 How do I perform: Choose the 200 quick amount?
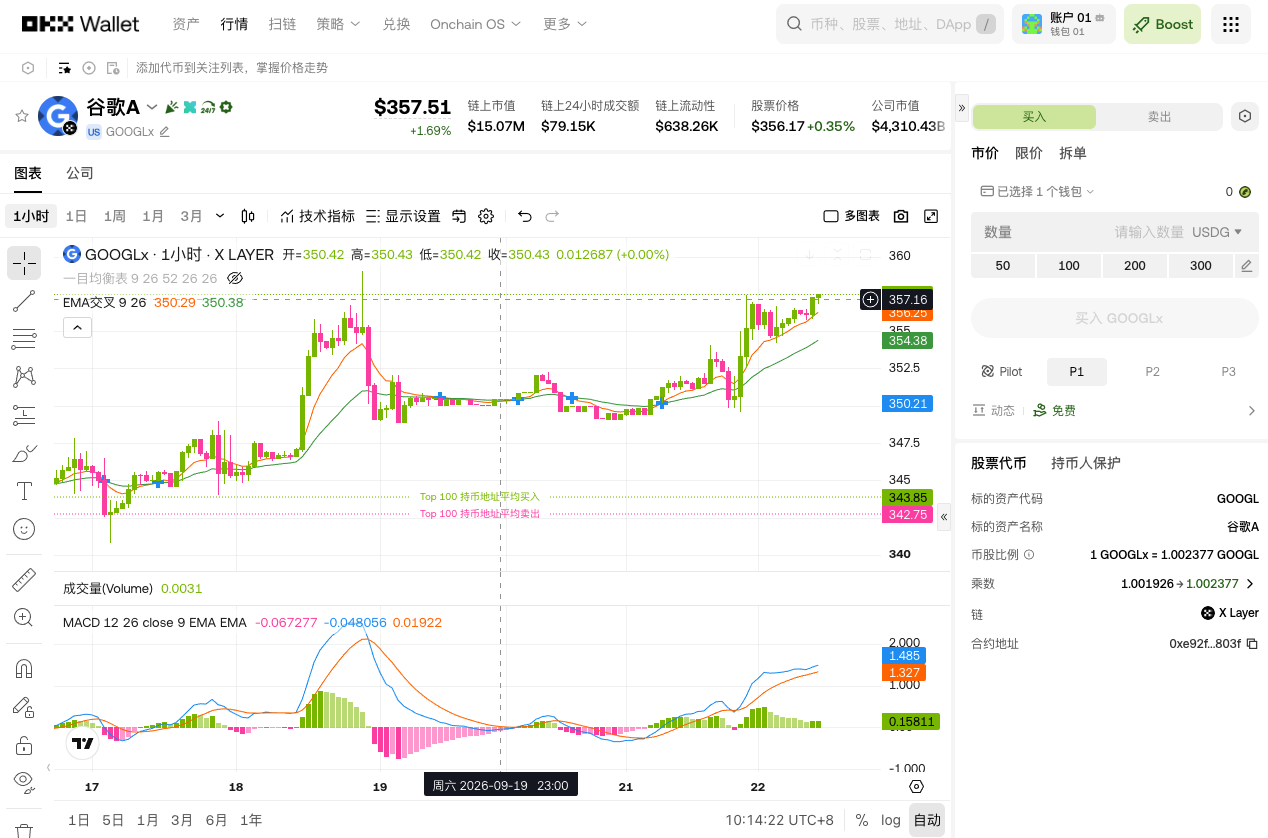click(x=1135, y=266)
